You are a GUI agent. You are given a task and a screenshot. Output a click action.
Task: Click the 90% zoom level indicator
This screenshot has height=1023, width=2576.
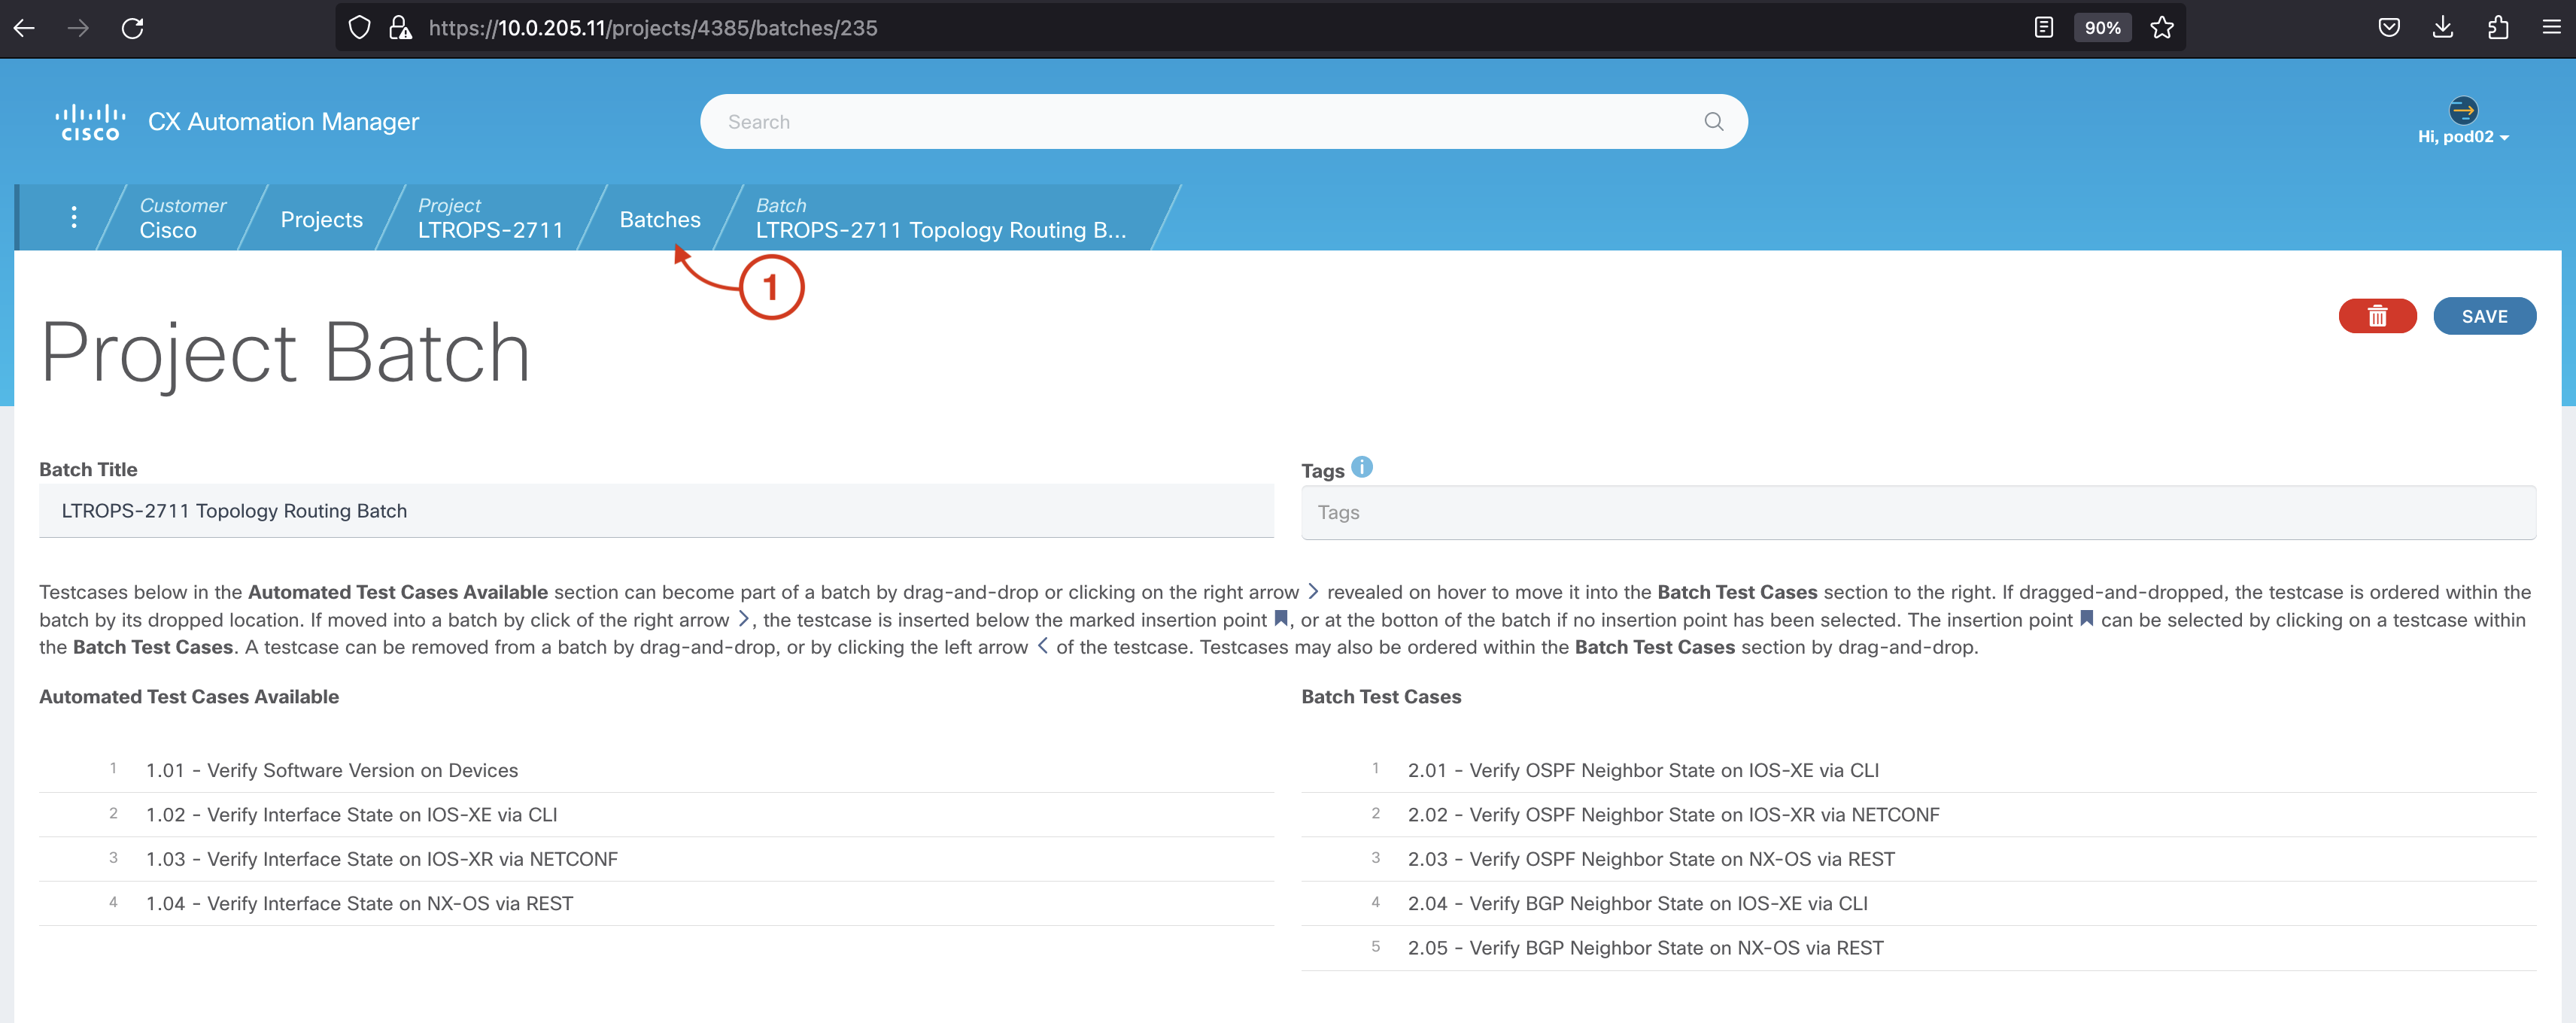point(2102,28)
